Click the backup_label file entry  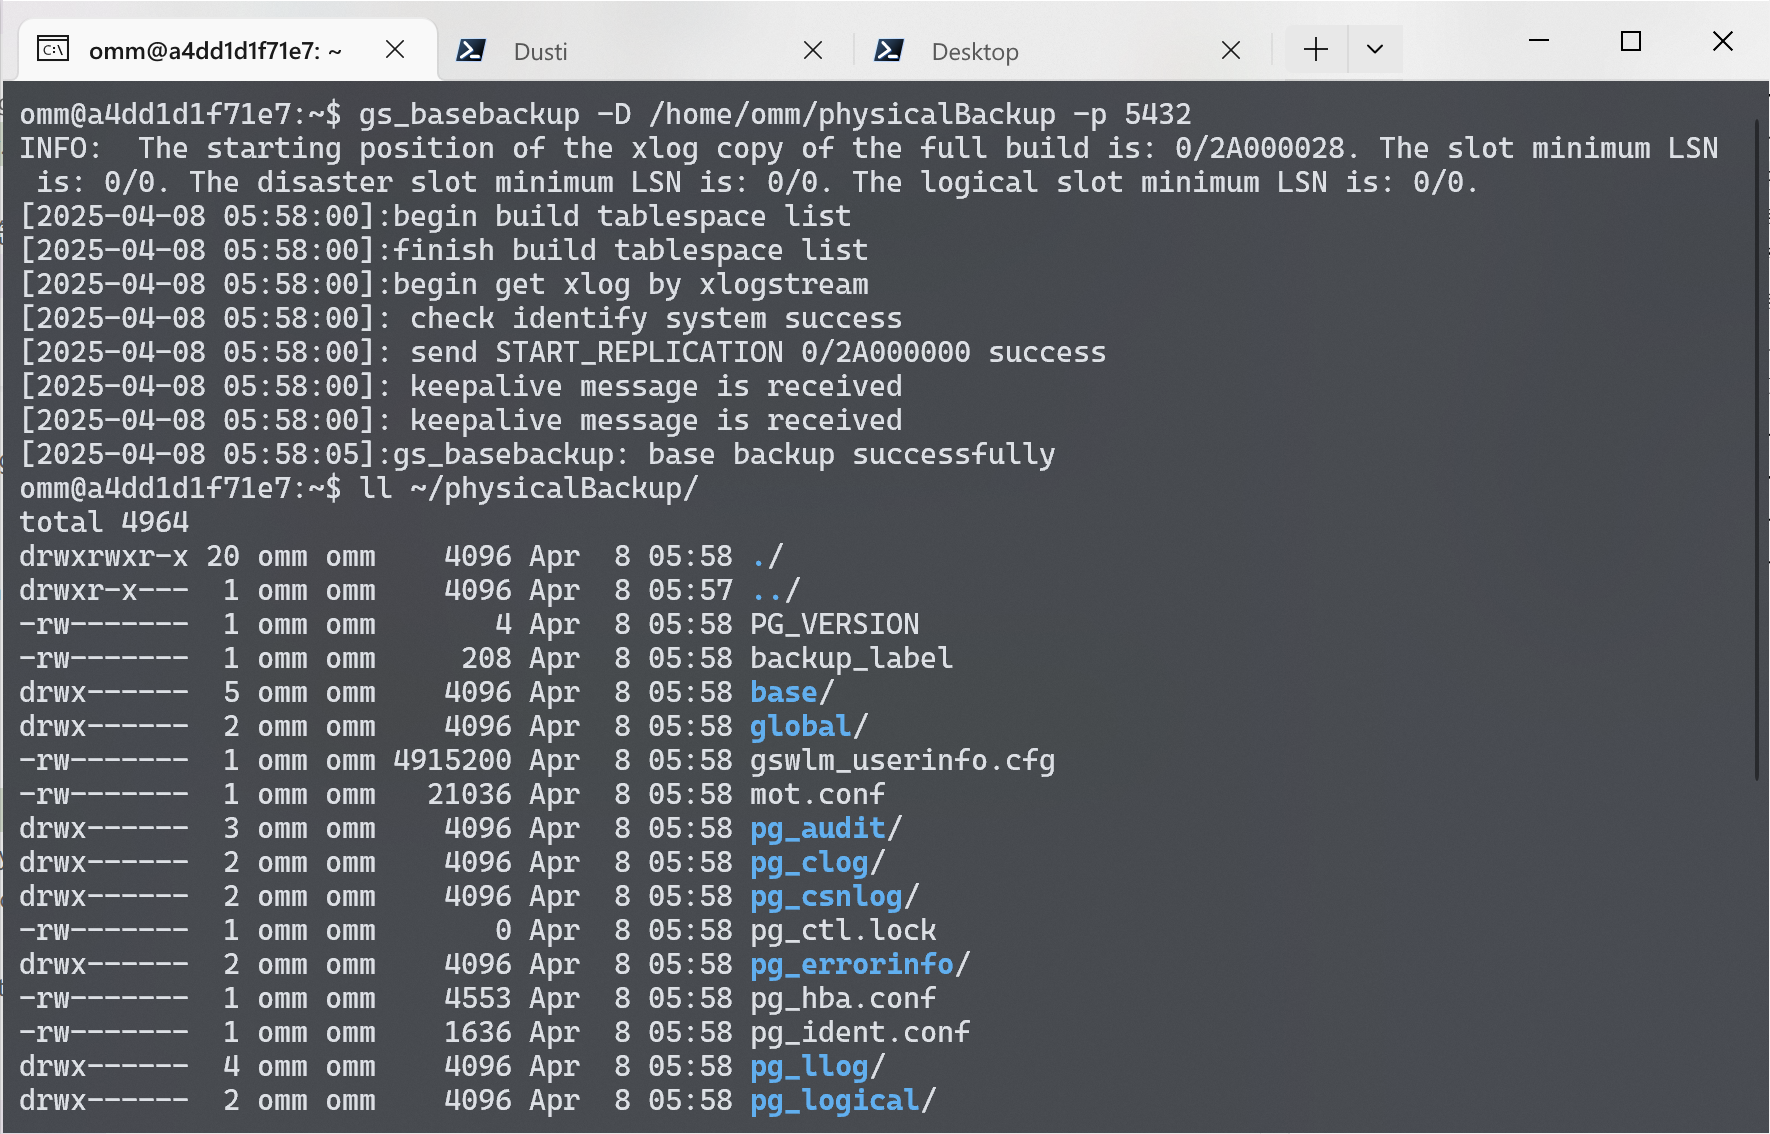(851, 659)
